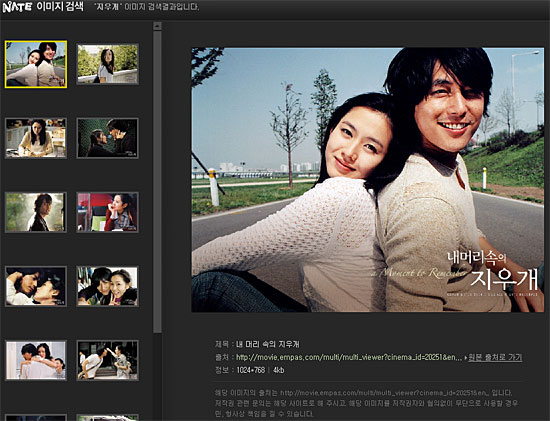Click the 내 머리 속의 지우개 title text
This screenshot has height=421, width=550.
click(268, 344)
